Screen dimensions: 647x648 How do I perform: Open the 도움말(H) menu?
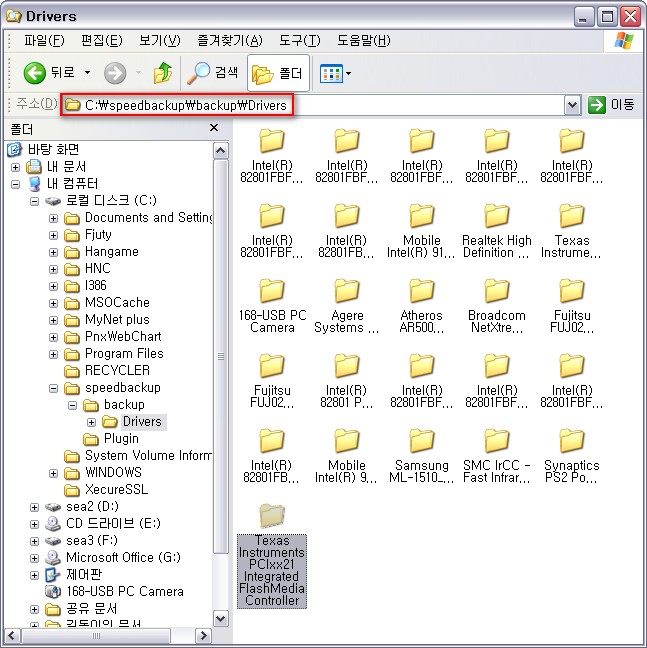(364, 40)
